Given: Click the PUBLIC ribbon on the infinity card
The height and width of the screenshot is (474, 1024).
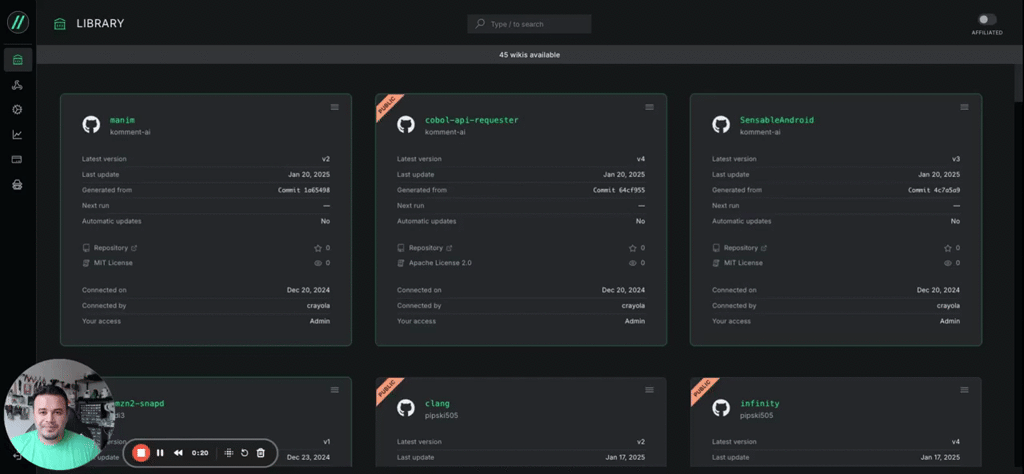Looking at the screenshot, I should (x=703, y=390).
